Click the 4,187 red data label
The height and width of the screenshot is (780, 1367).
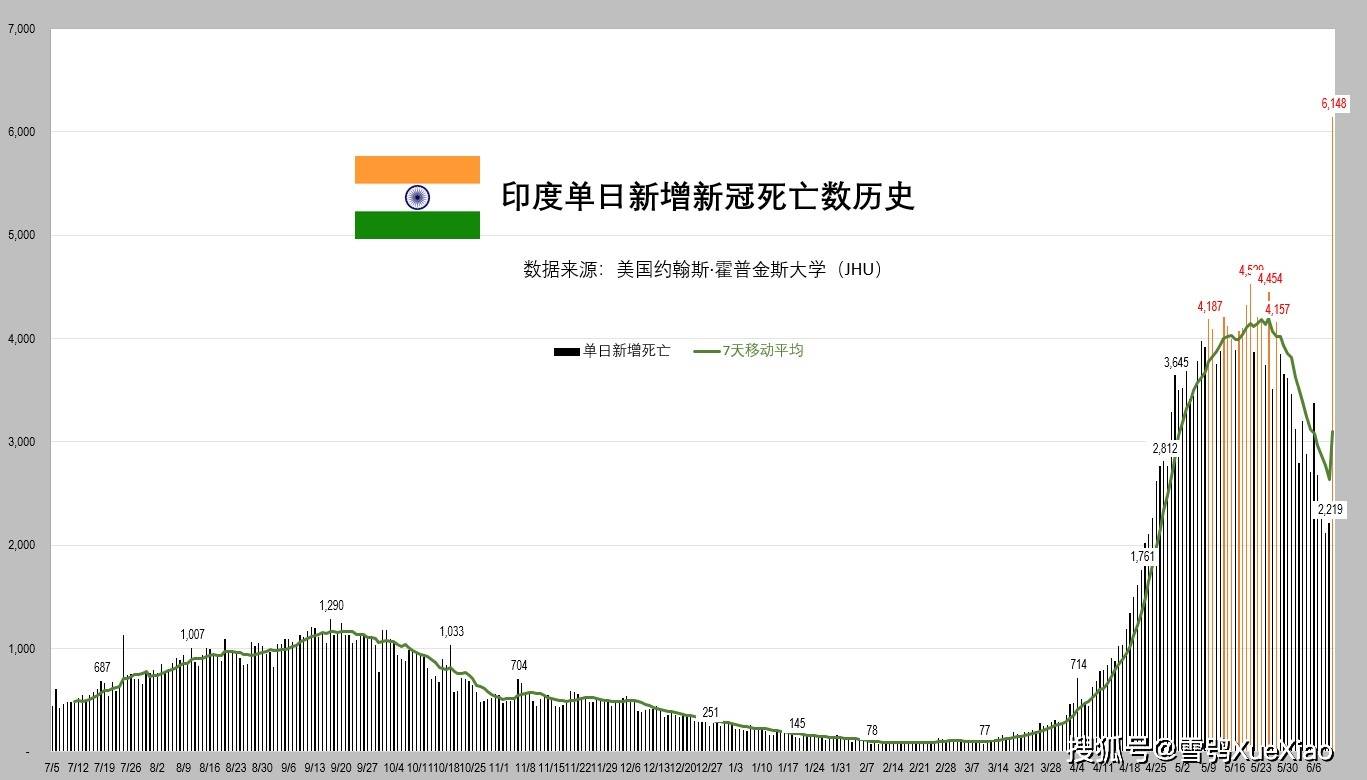pos(1210,307)
